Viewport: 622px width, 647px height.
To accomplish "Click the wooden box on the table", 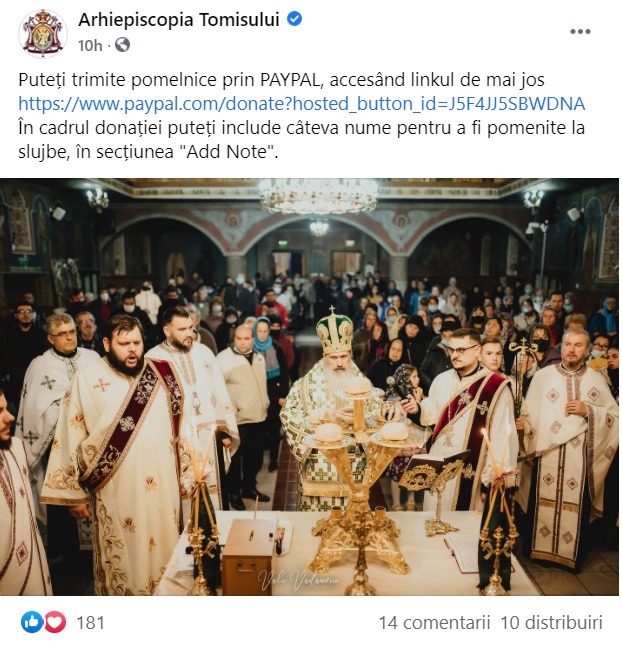I will 247,556.
